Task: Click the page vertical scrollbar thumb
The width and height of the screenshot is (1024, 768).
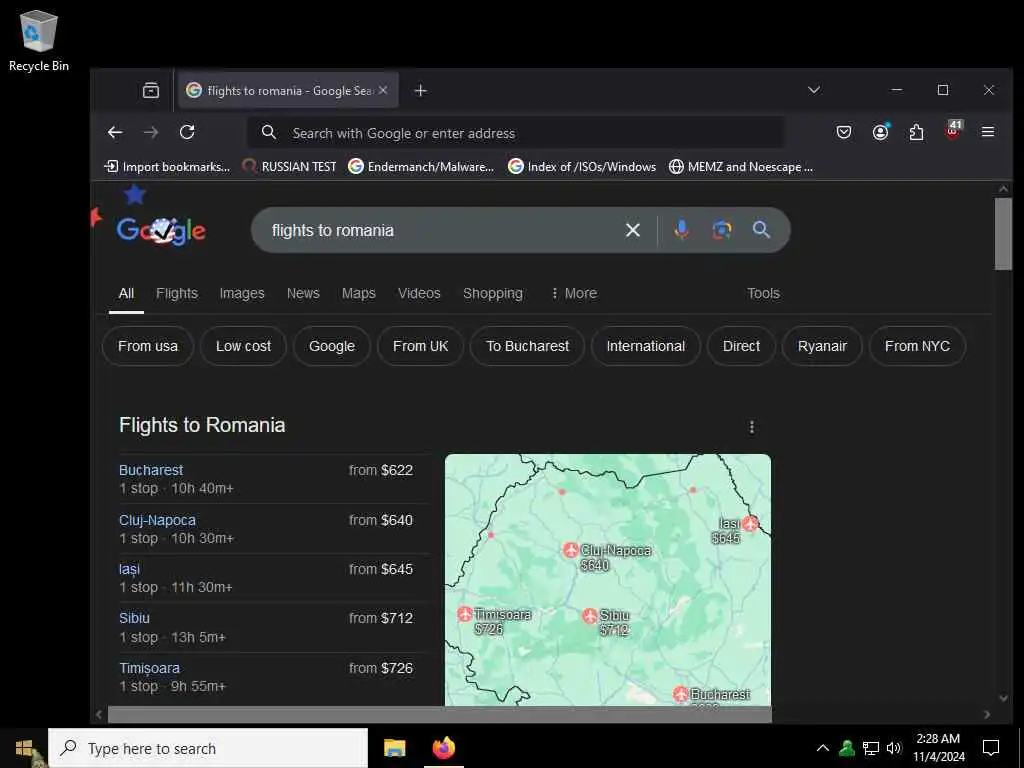Action: click(x=1003, y=233)
